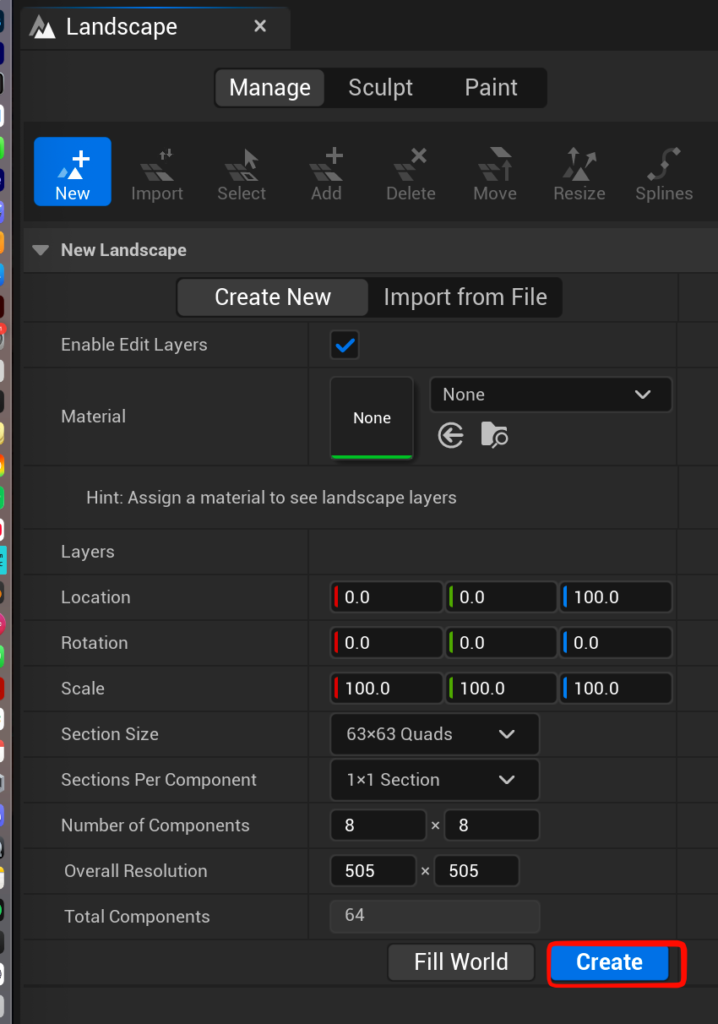
Task: Activate the Select components tool
Action: tap(241, 172)
